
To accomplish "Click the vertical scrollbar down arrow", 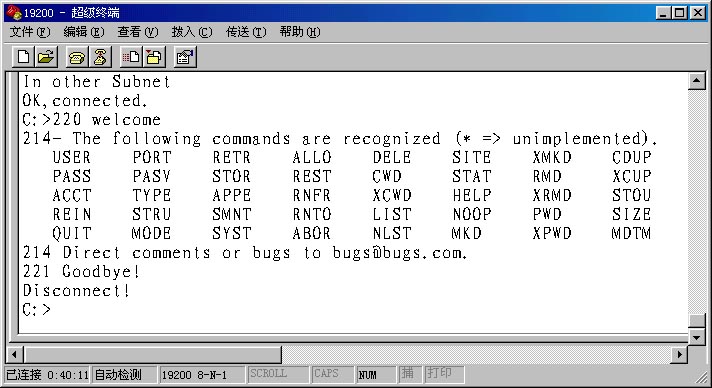I will [x=697, y=337].
